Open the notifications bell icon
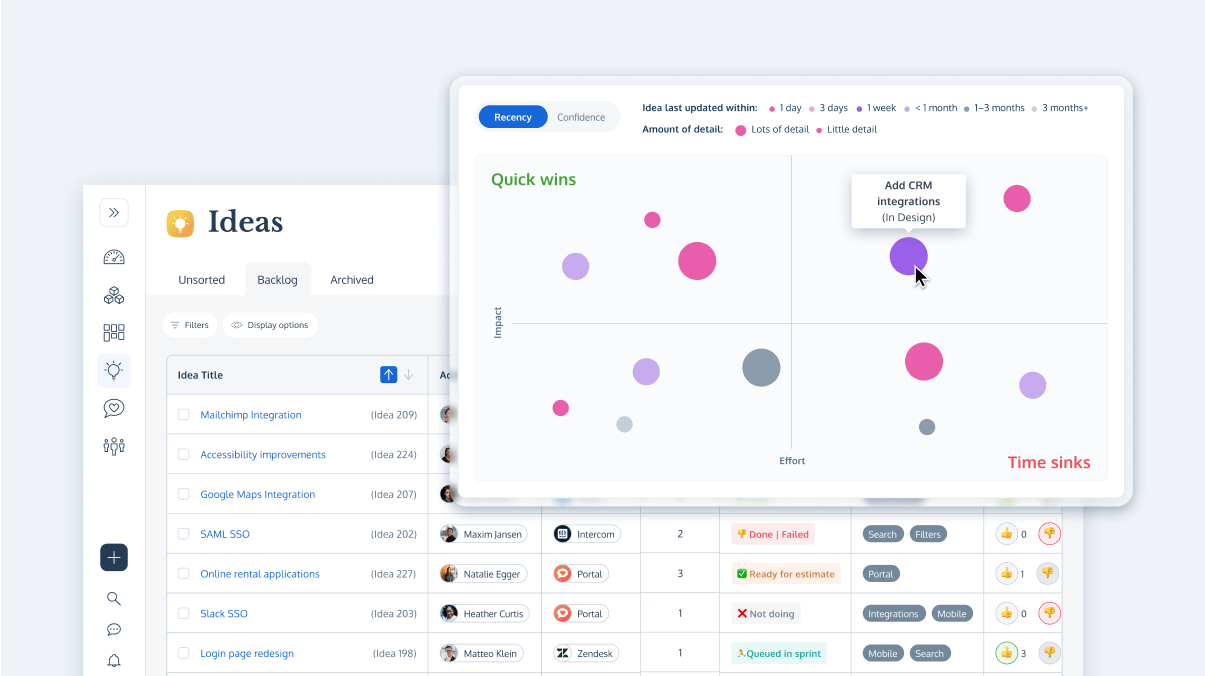 (114, 661)
